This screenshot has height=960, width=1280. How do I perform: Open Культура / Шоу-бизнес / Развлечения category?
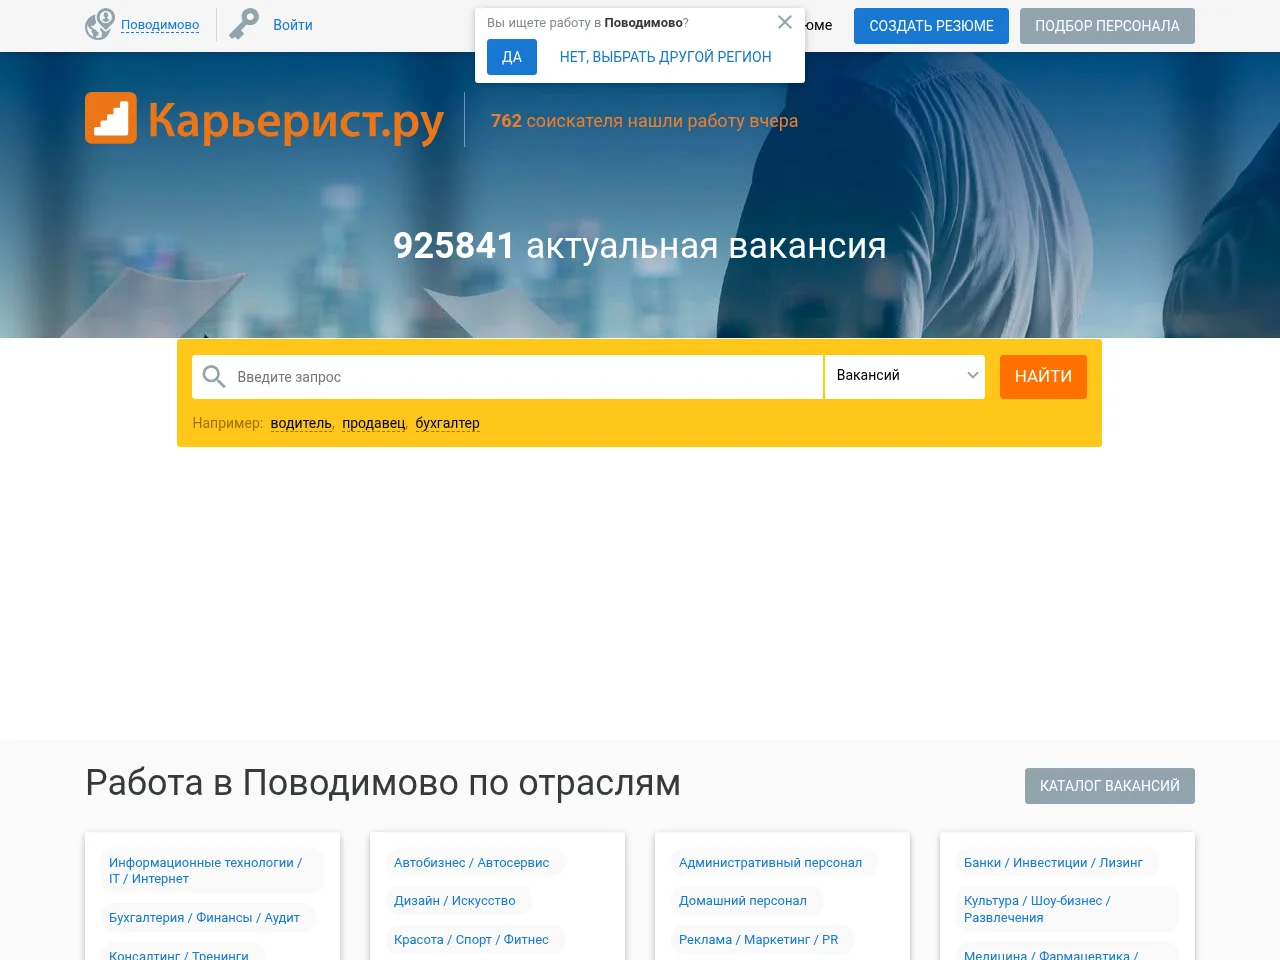pyautogui.click(x=1067, y=909)
